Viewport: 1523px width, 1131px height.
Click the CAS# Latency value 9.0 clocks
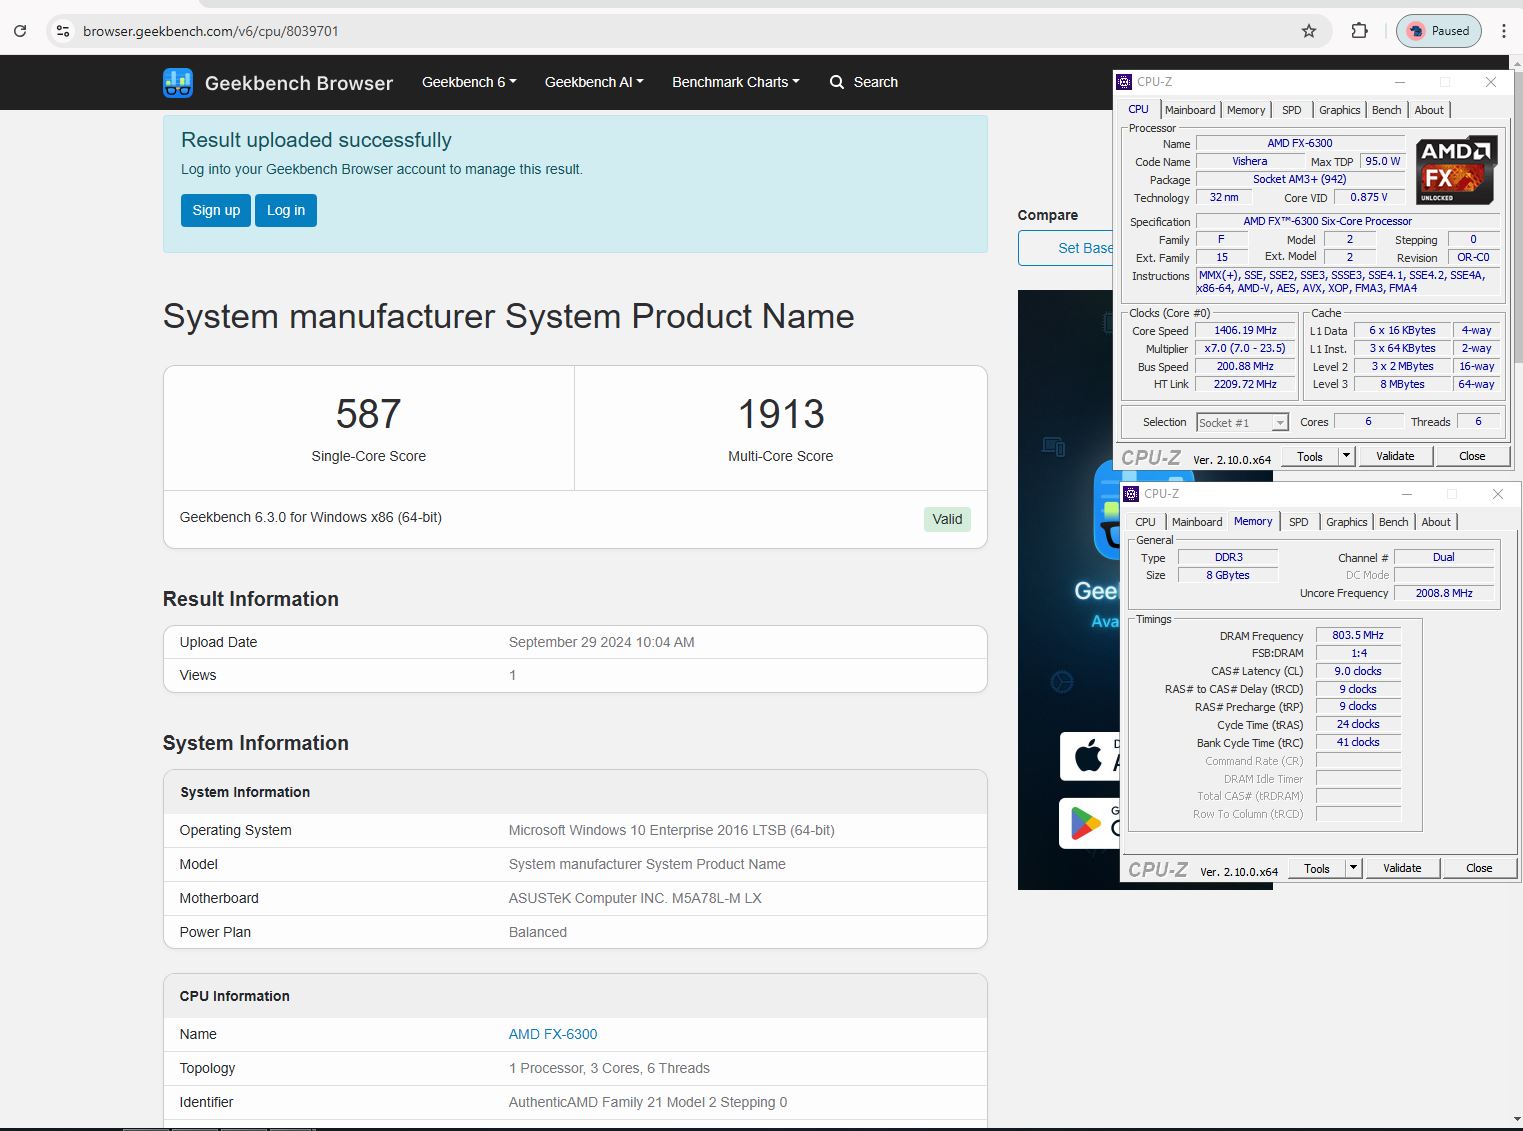1358,671
